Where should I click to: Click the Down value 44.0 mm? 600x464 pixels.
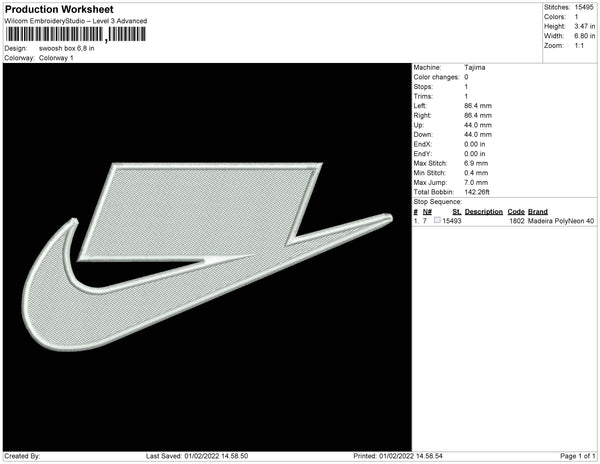pyautogui.click(x=478, y=135)
